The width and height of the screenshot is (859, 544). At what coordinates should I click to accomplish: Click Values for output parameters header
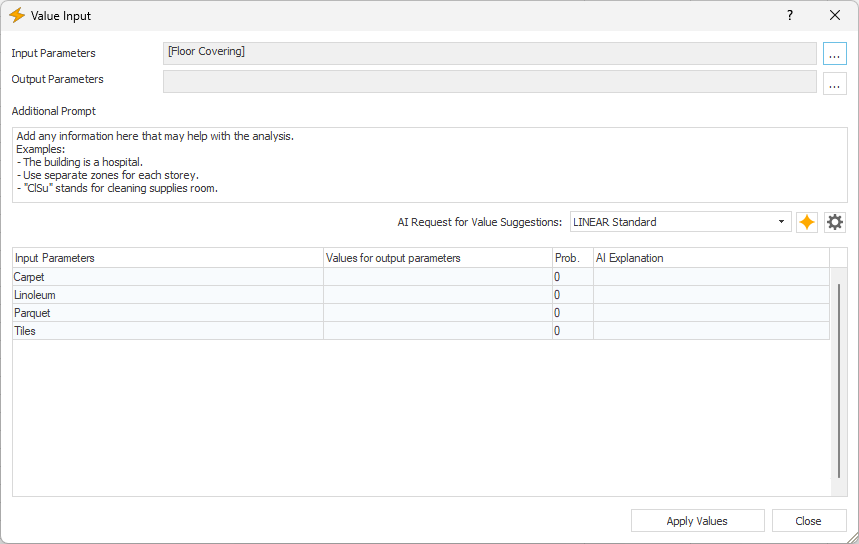point(438,258)
